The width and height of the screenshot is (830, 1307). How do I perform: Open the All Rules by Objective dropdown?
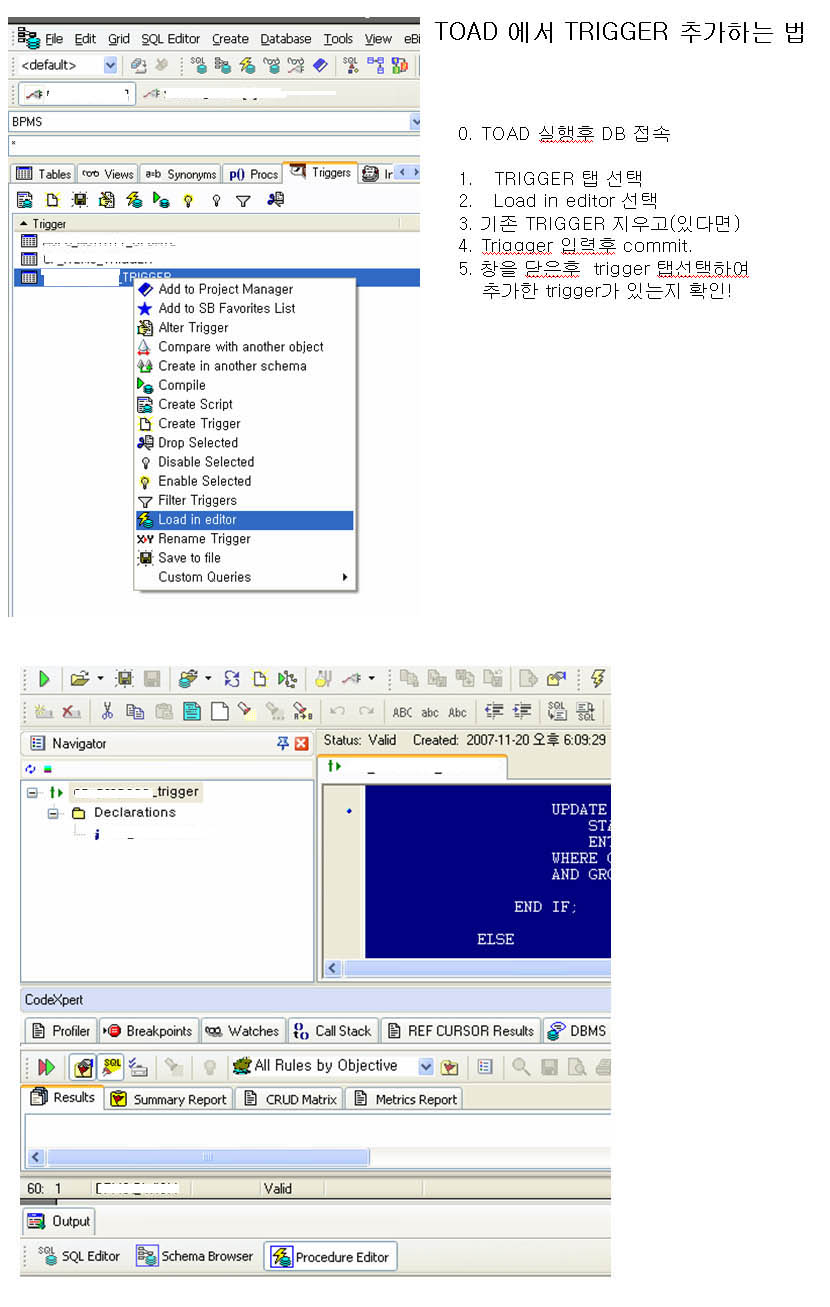pyautogui.click(x=426, y=1067)
